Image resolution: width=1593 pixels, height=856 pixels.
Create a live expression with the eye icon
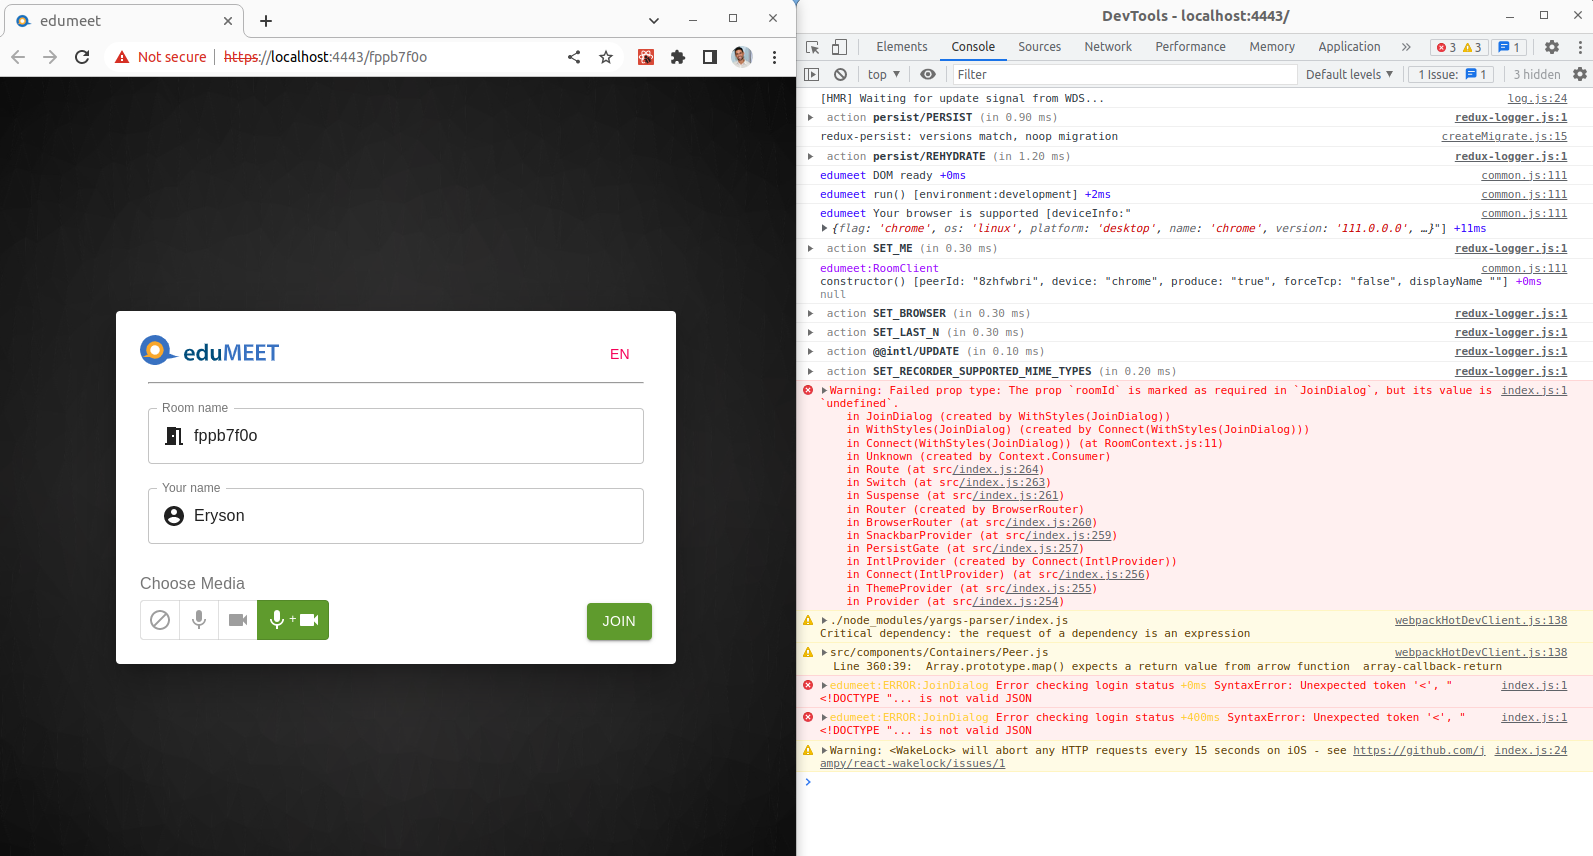coord(928,74)
